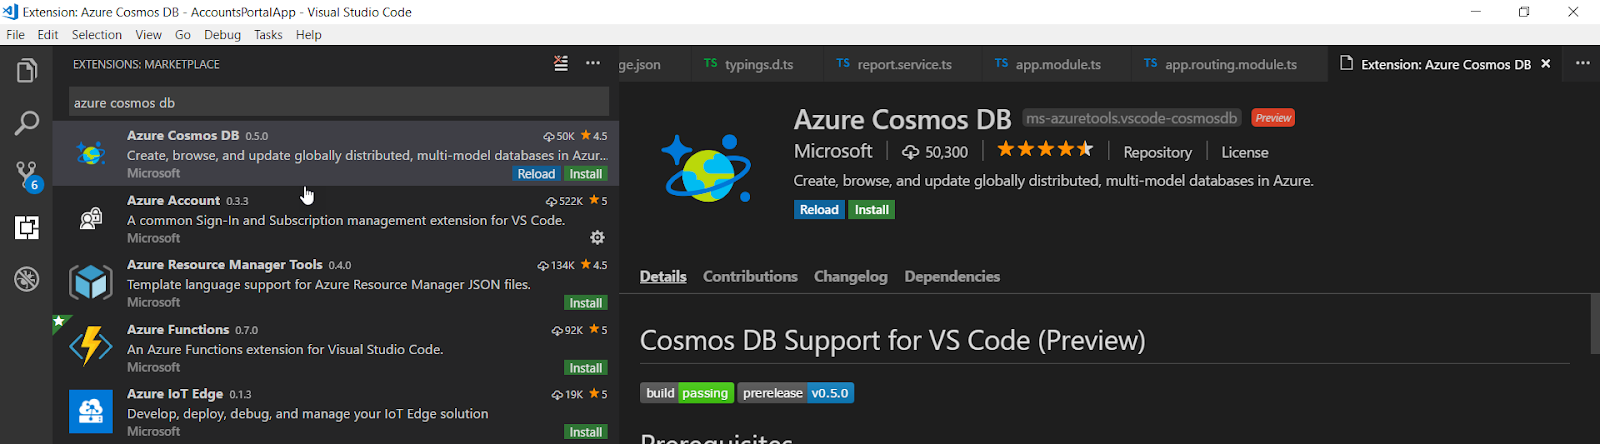Click the Microsoft publisher link
The height and width of the screenshot is (444, 1600).
coord(833,151)
